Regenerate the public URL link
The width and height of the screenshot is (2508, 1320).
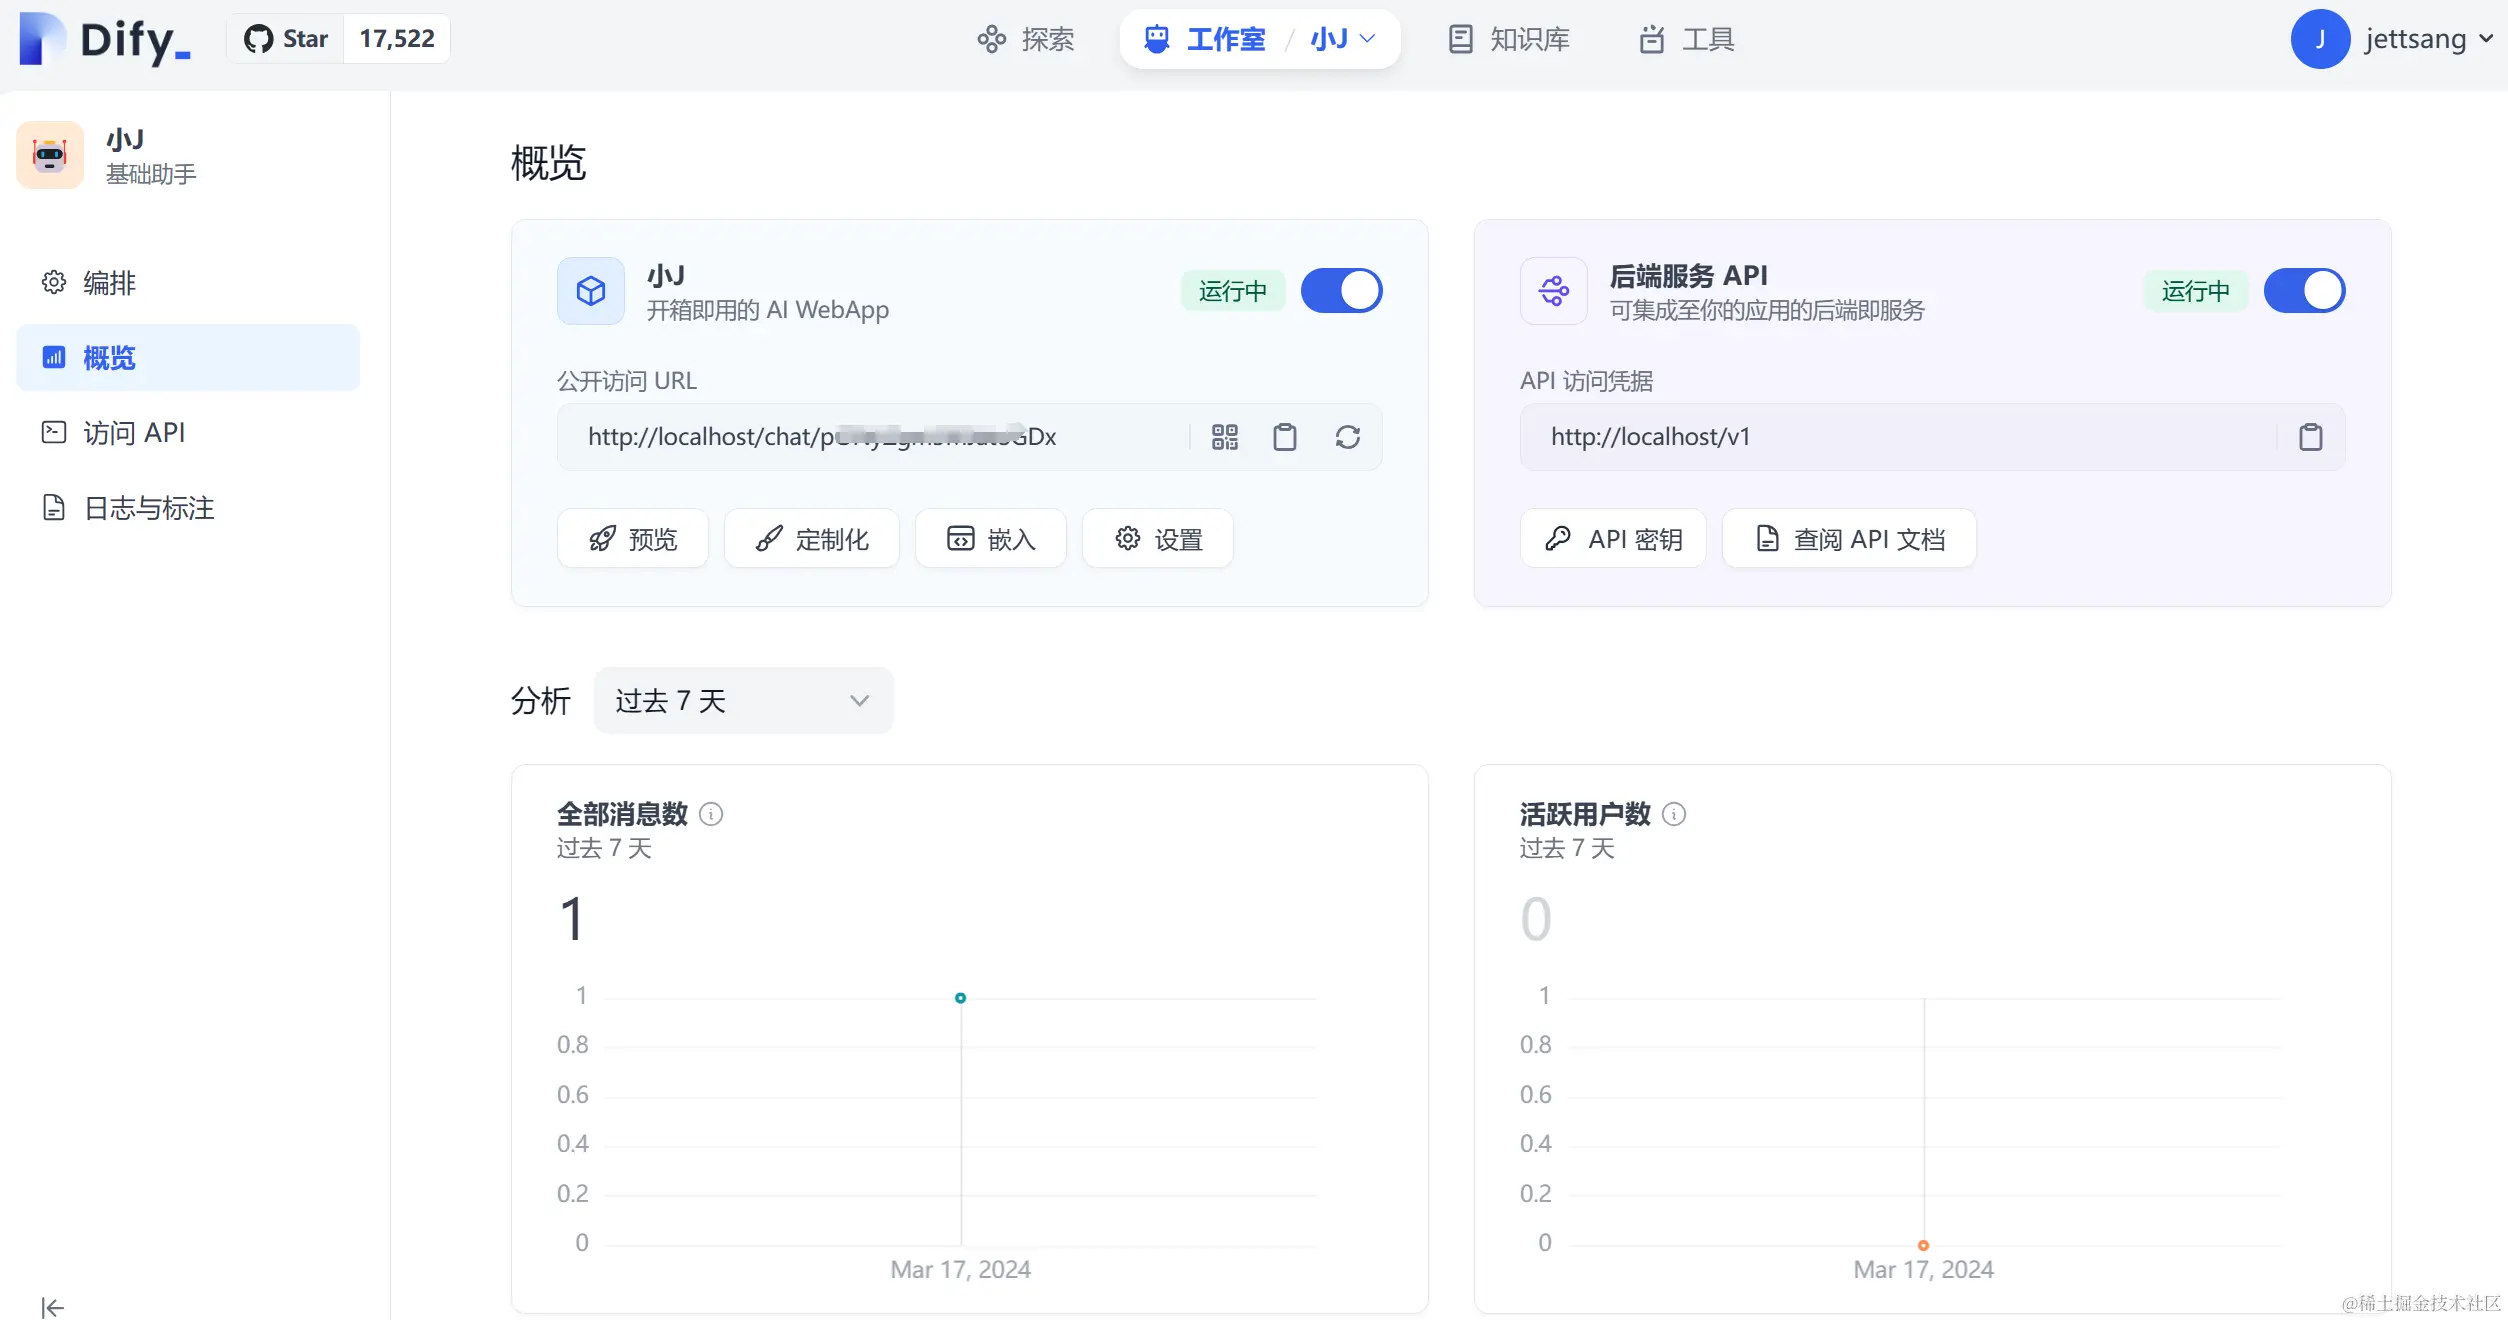click(1347, 437)
